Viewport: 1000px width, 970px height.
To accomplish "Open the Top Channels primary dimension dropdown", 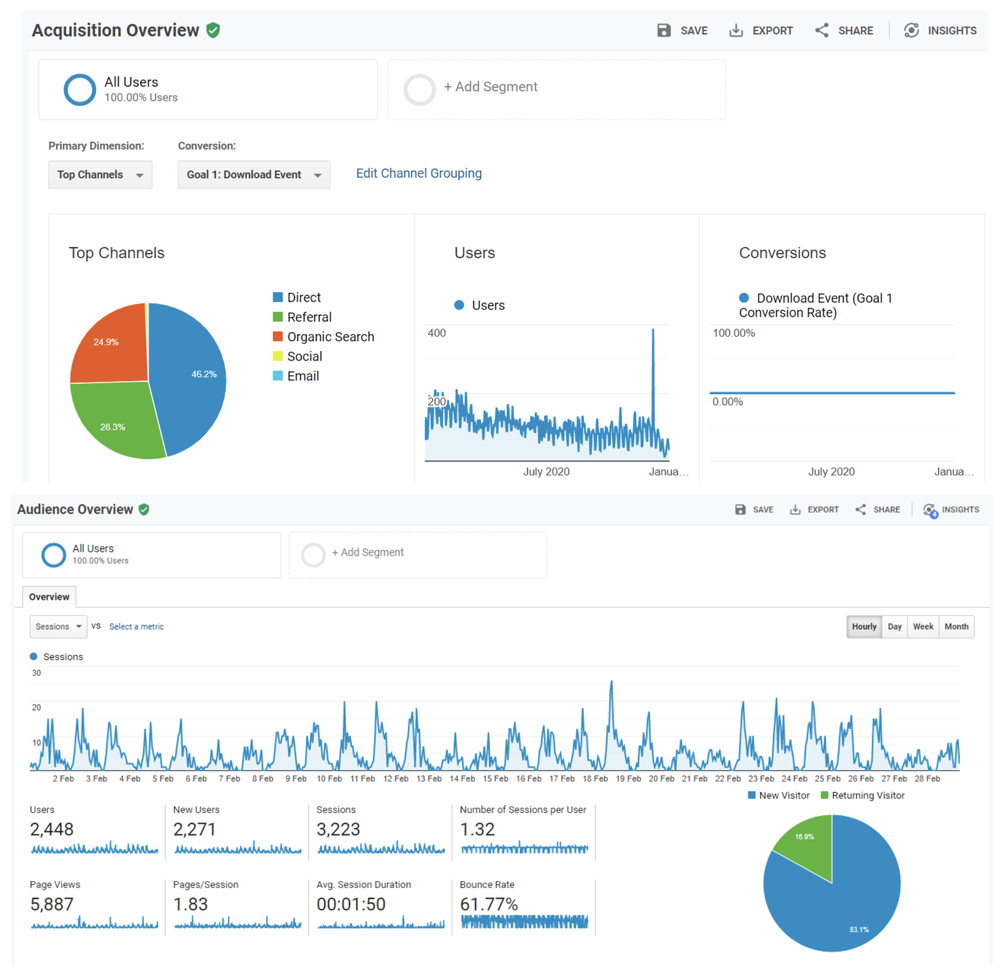I will pos(100,175).
